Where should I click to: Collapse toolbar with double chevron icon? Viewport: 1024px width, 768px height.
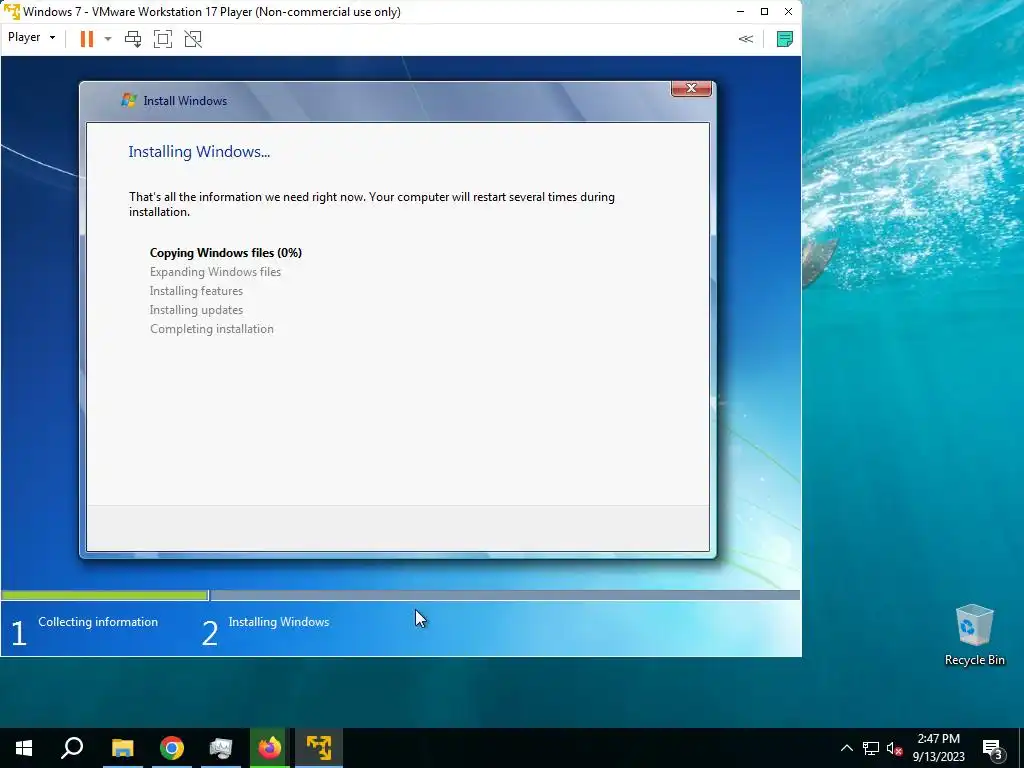(x=745, y=39)
